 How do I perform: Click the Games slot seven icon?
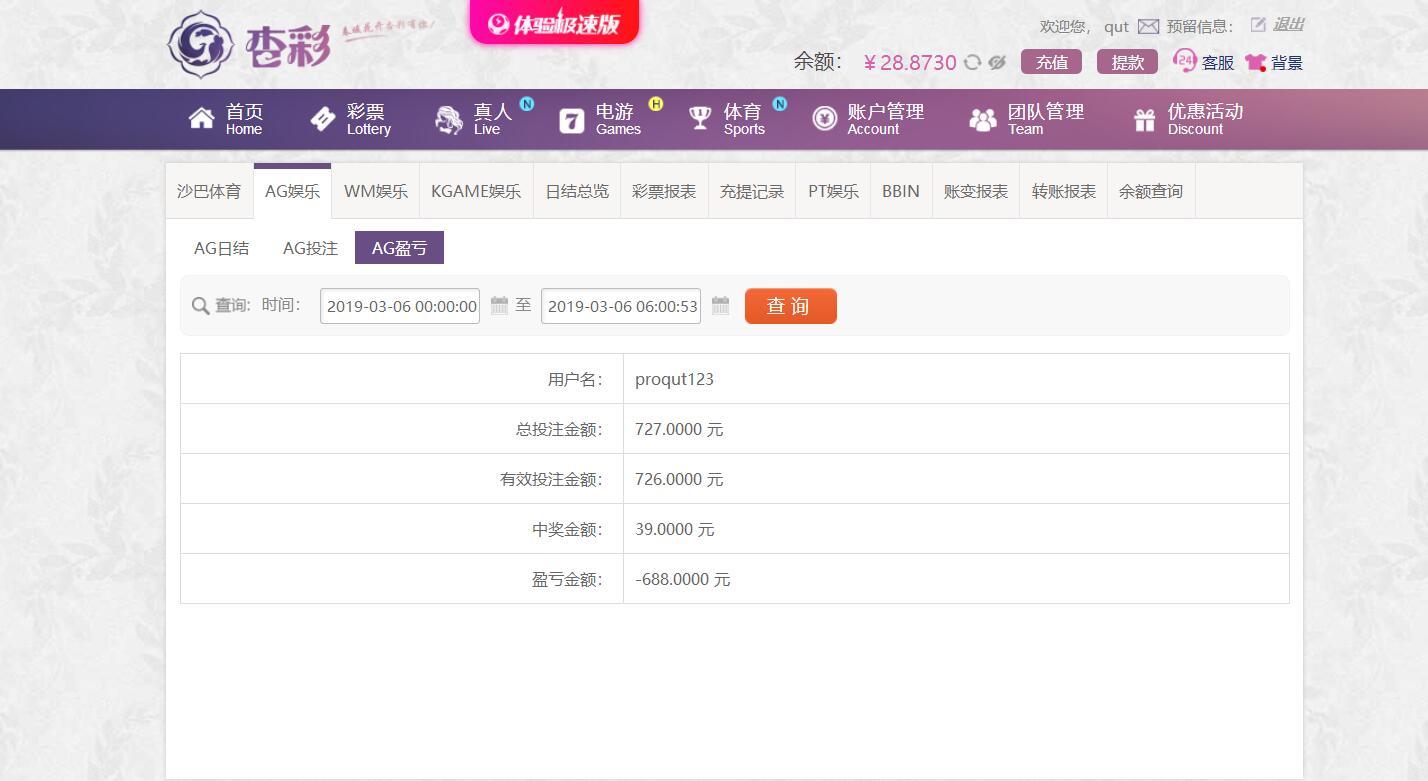click(571, 120)
